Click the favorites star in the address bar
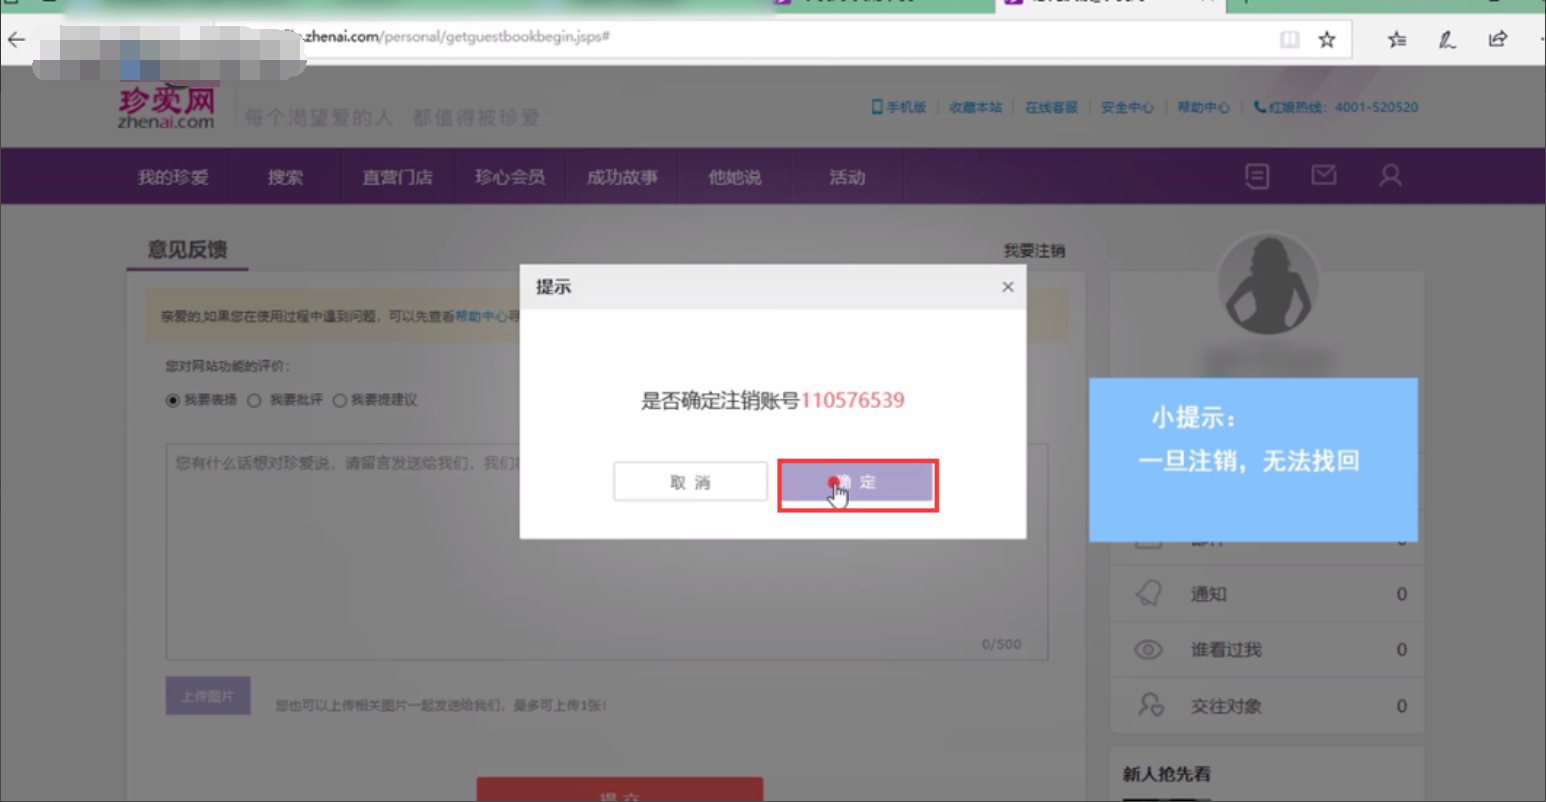 point(1326,39)
